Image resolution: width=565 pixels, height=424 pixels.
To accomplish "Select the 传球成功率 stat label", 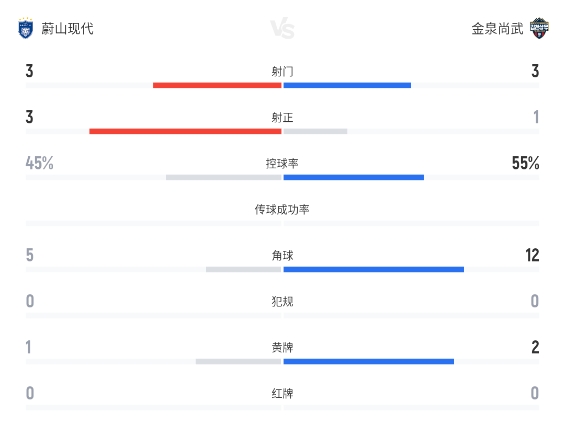I will (x=282, y=209).
